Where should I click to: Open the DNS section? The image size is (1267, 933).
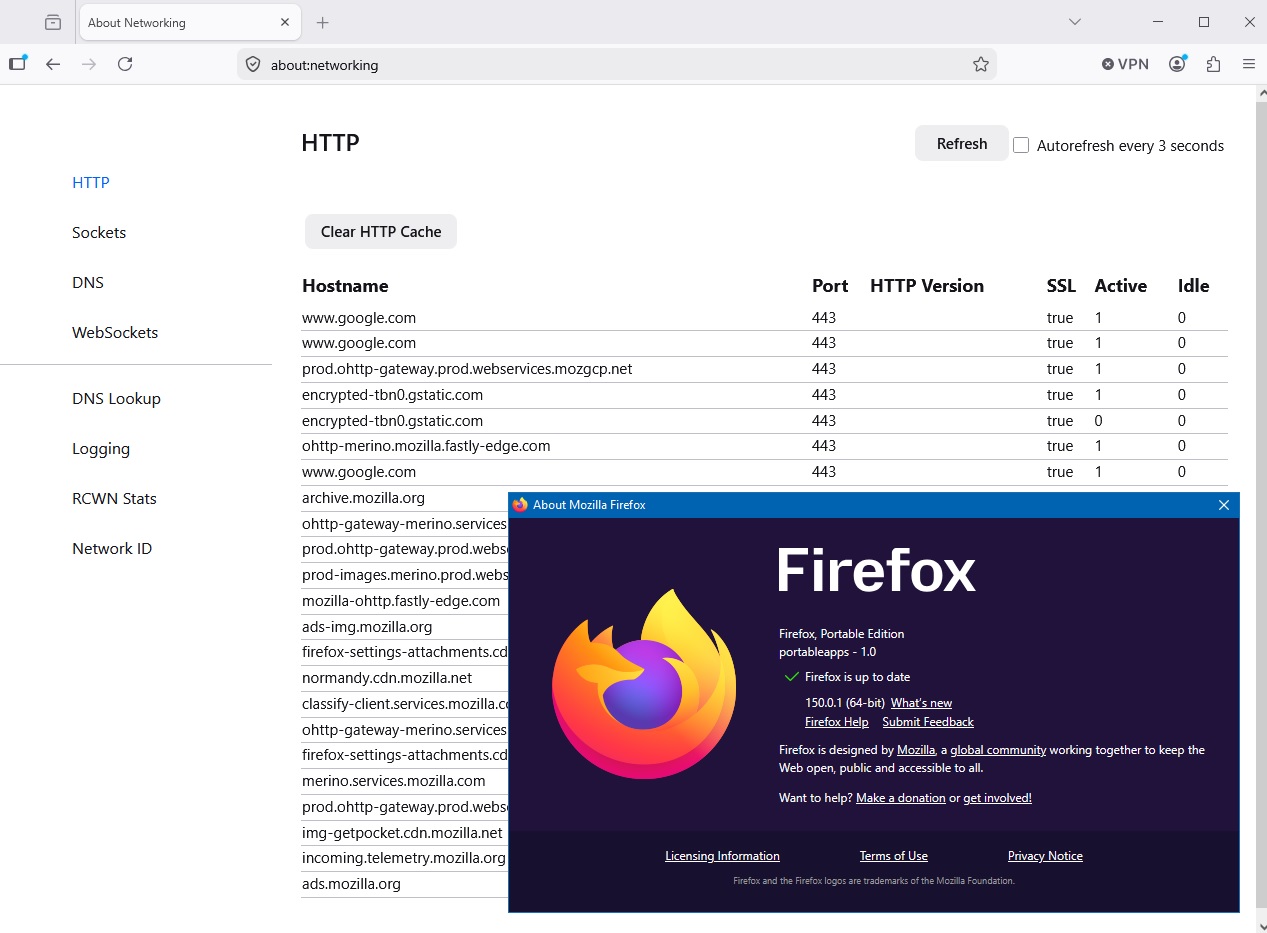88,283
